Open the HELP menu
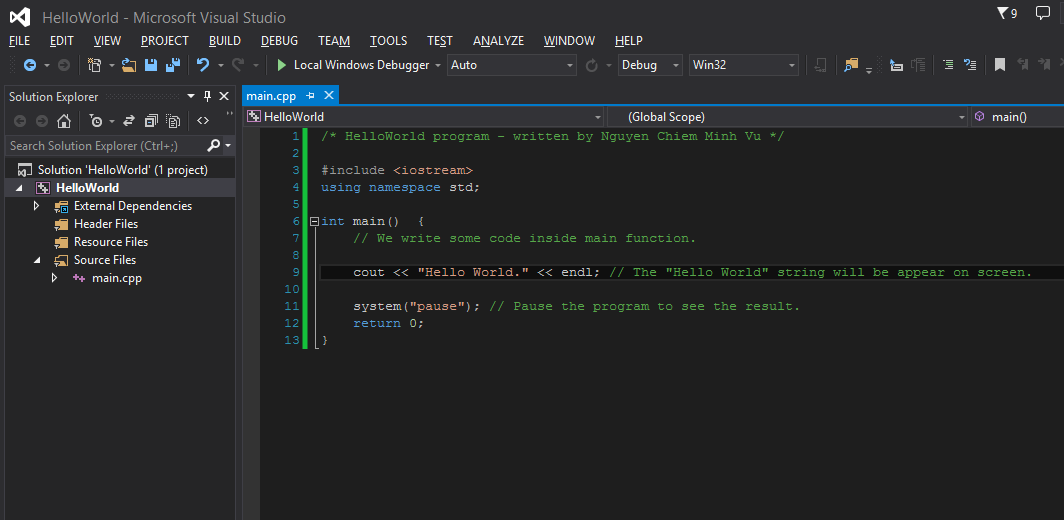This screenshot has width=1064, height=520. point(628,41)
